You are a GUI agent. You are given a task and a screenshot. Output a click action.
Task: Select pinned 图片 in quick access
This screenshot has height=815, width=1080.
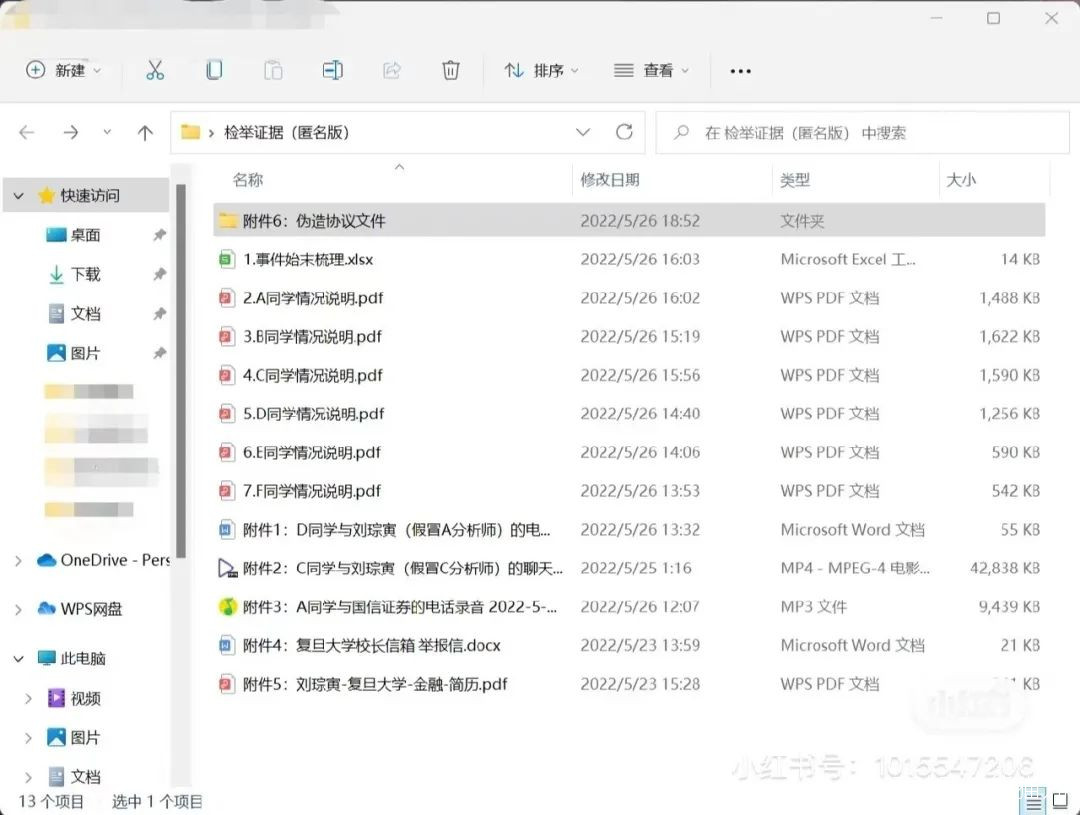tap(85, 353)
